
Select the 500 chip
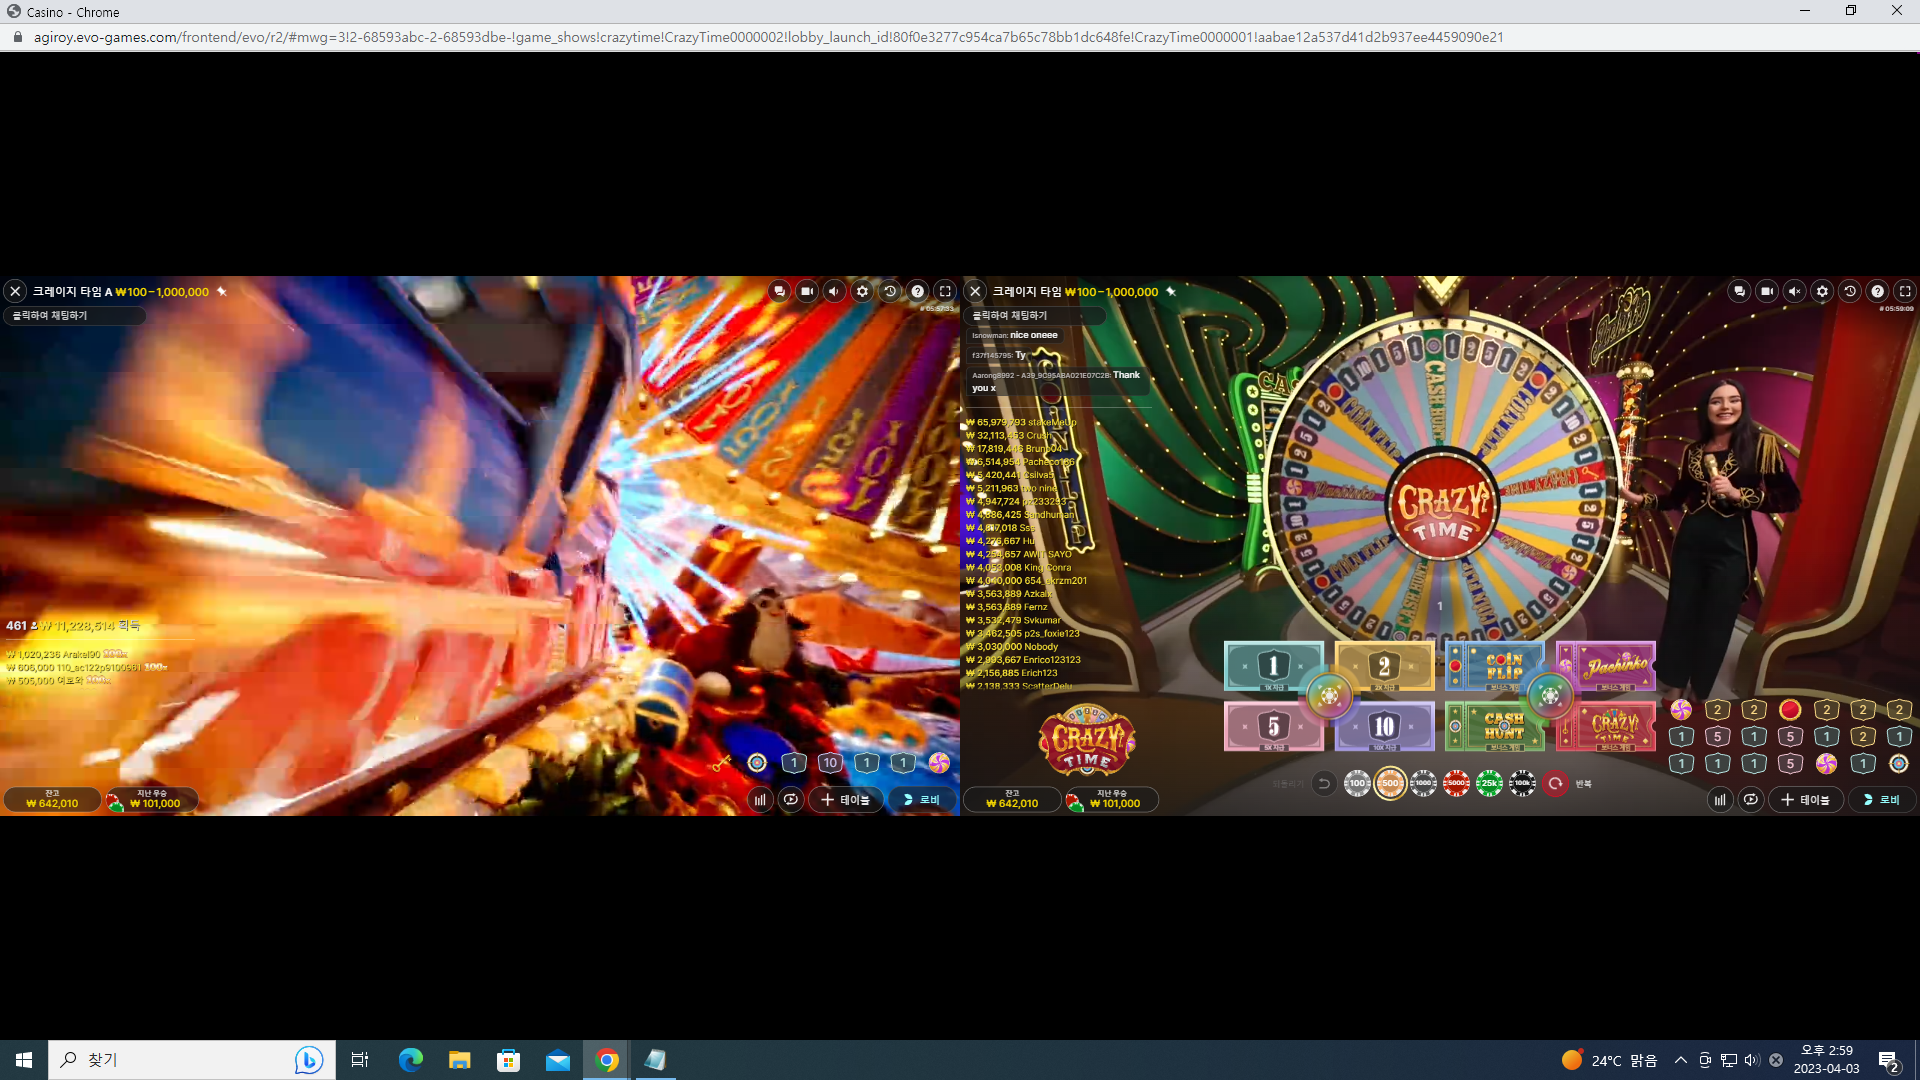(1390, 784)
